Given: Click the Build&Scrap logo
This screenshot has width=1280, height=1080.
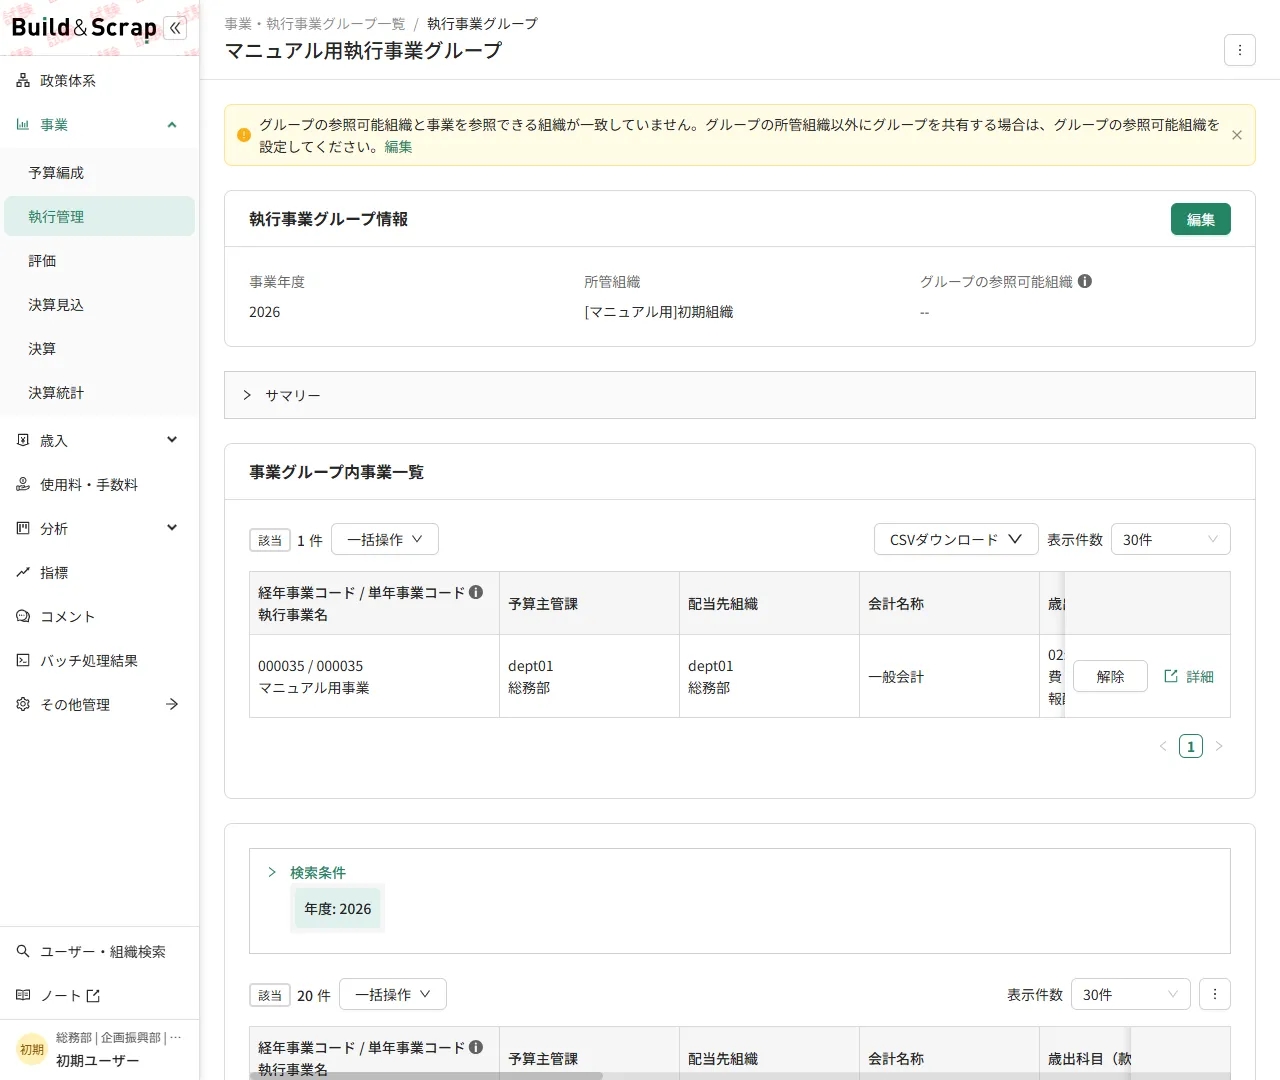Looking at the screenshot, I should click(x=84, y=28).
